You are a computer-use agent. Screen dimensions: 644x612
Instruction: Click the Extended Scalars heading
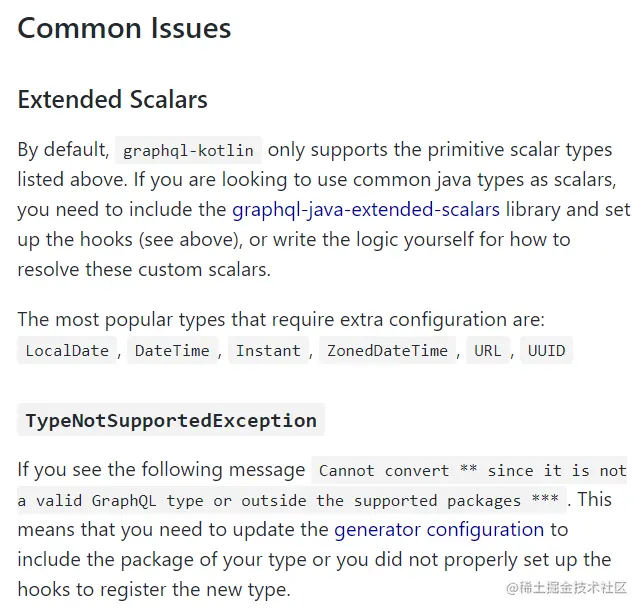(x=112, y=100)
